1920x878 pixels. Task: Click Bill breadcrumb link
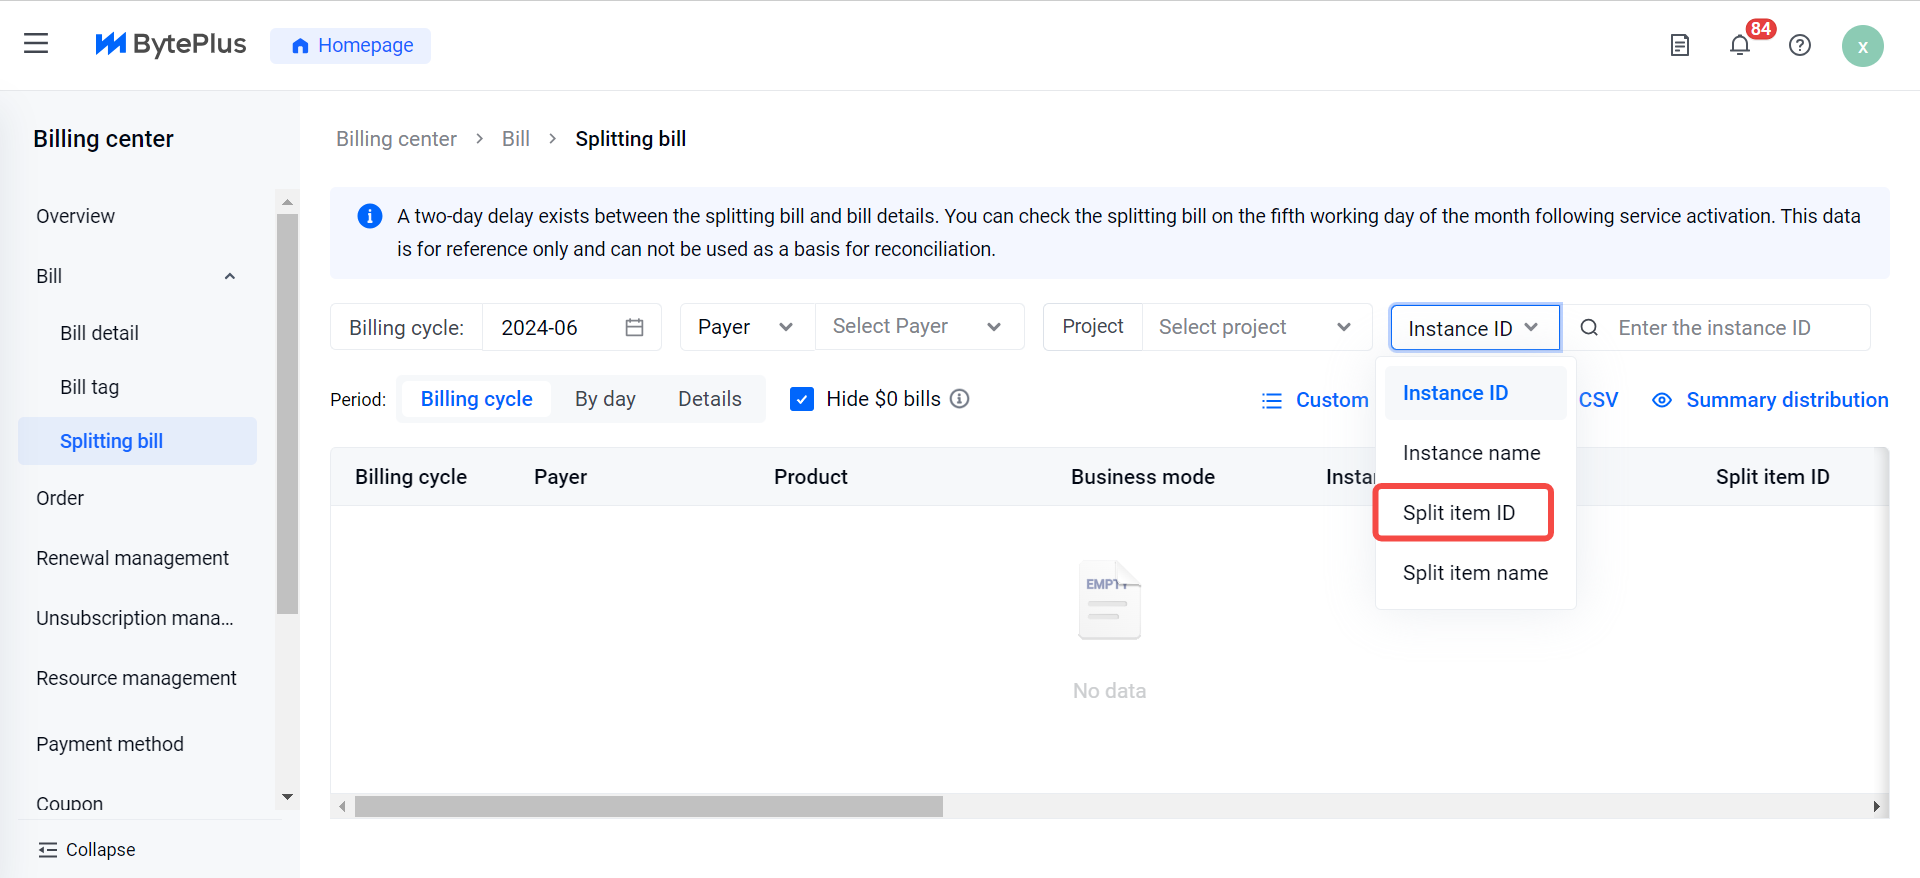[516, 139]
